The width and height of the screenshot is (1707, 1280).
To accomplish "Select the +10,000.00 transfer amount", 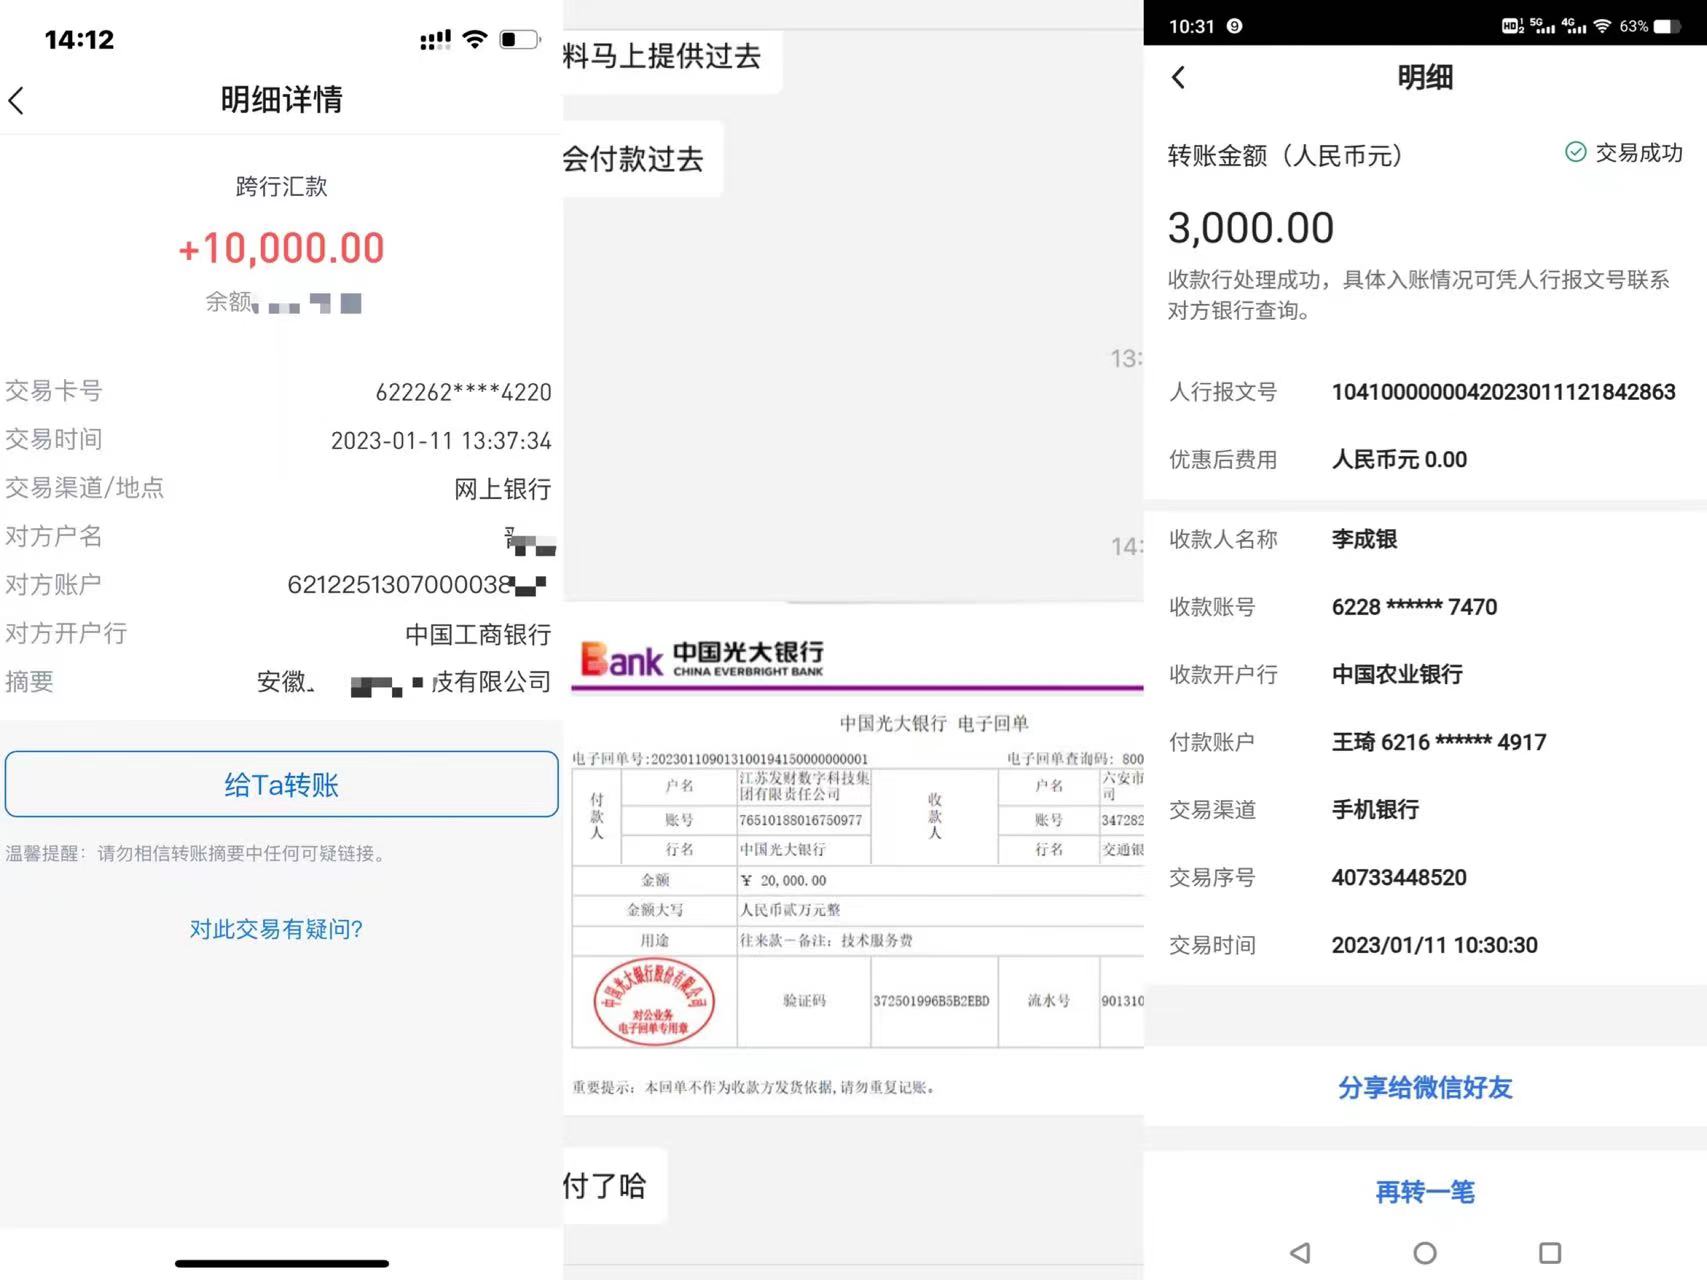I will 281,248.
